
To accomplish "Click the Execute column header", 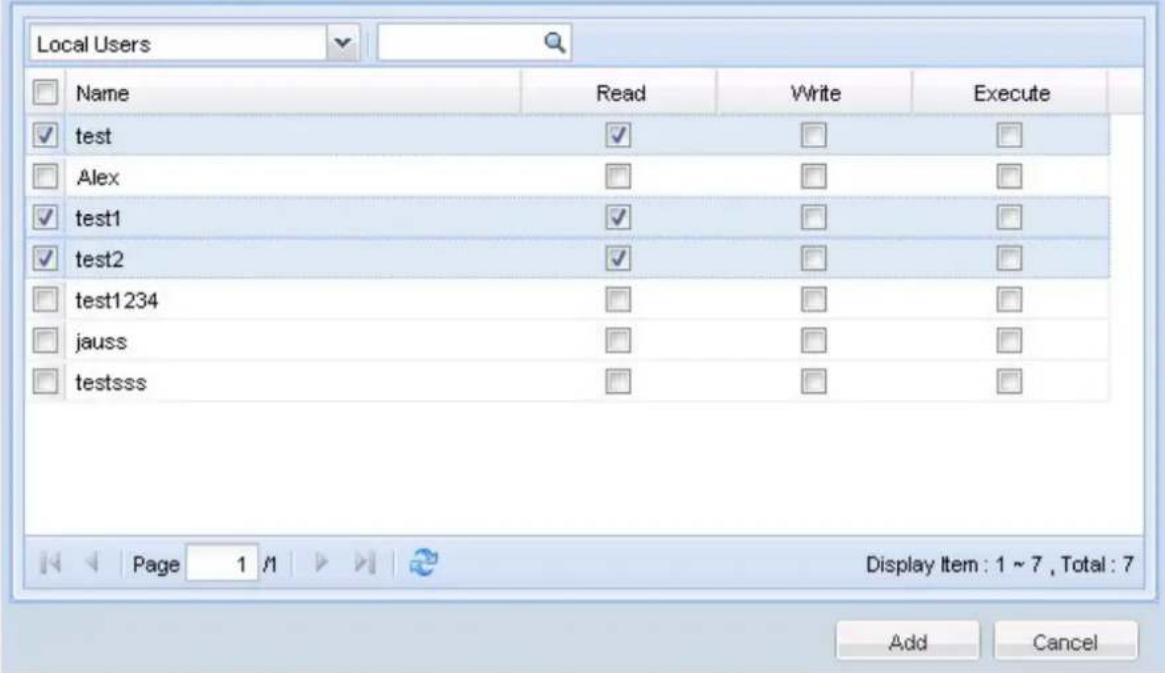I will [x=1010, y=93].
